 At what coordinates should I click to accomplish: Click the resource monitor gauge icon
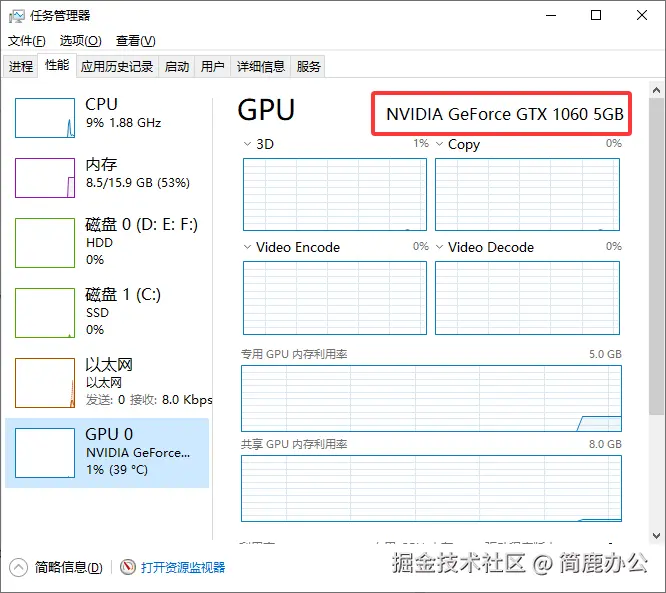point(127,567)
